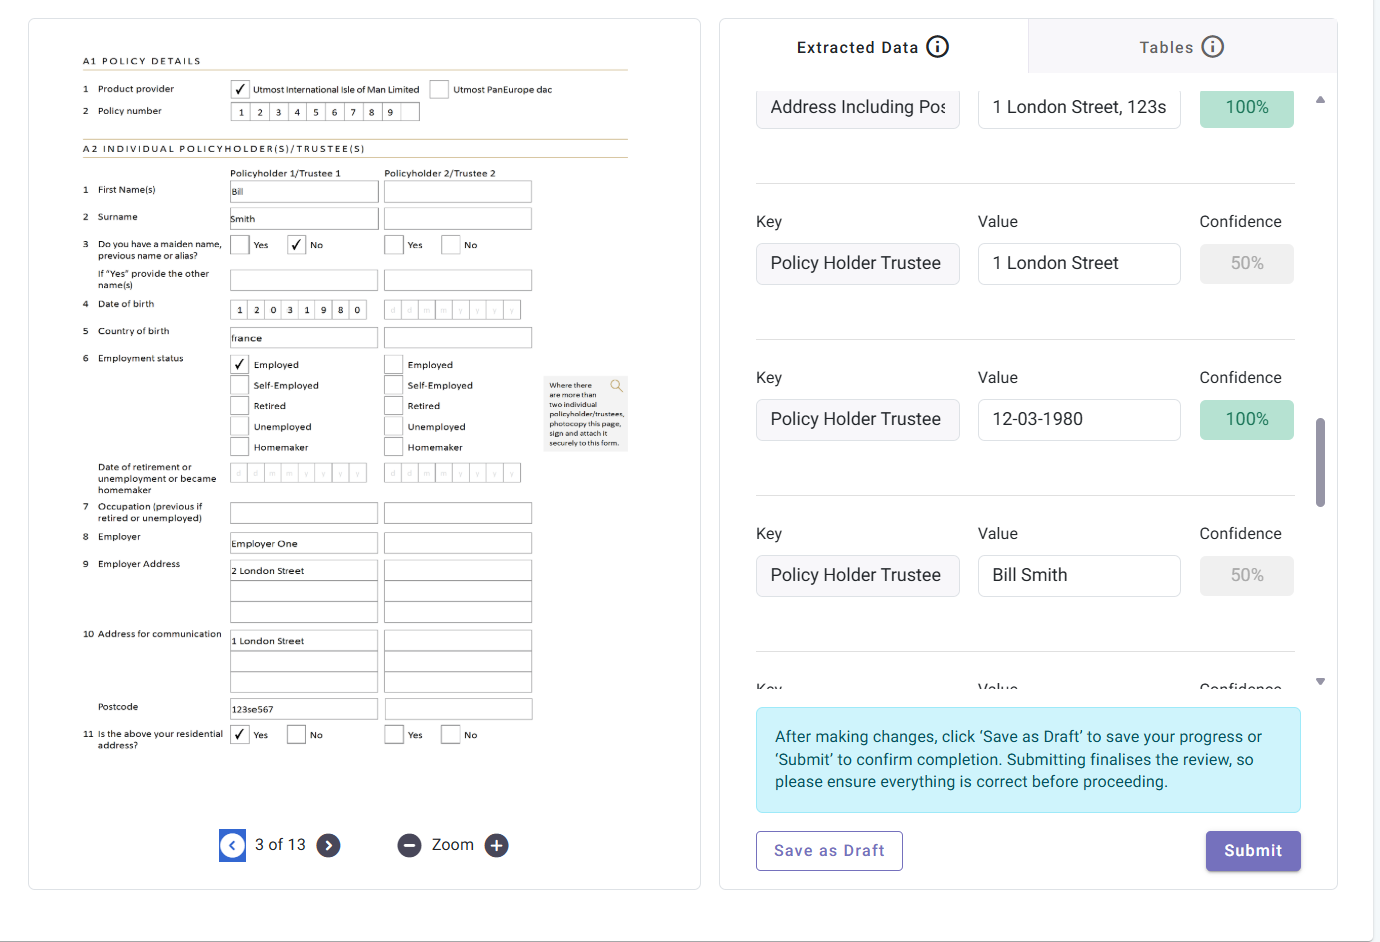The image size is (1380, 942).
Task: Go to next document page
Action: tap(328, 846)
